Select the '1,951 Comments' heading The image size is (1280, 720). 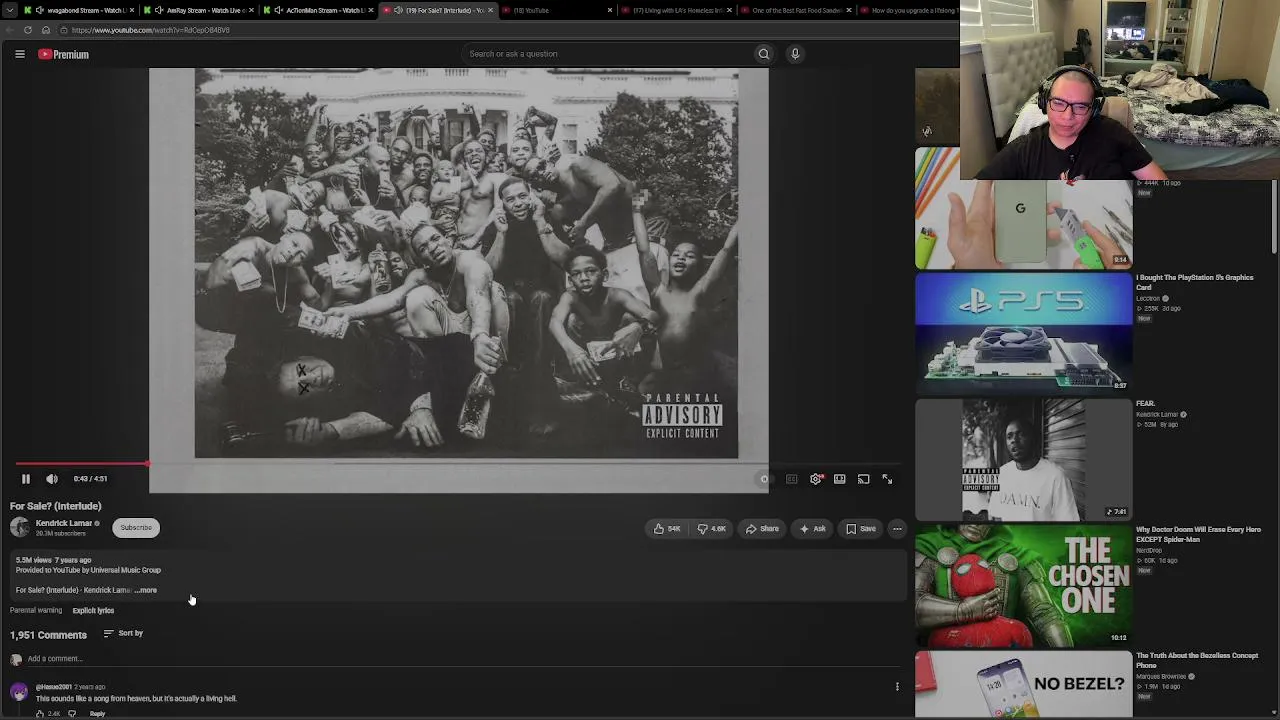(48, 635)
